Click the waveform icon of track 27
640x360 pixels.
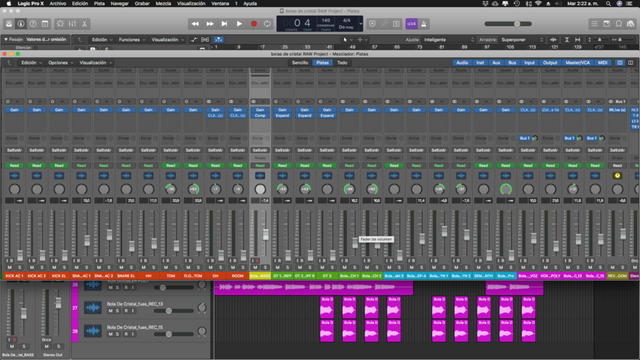tap(93, 307)
